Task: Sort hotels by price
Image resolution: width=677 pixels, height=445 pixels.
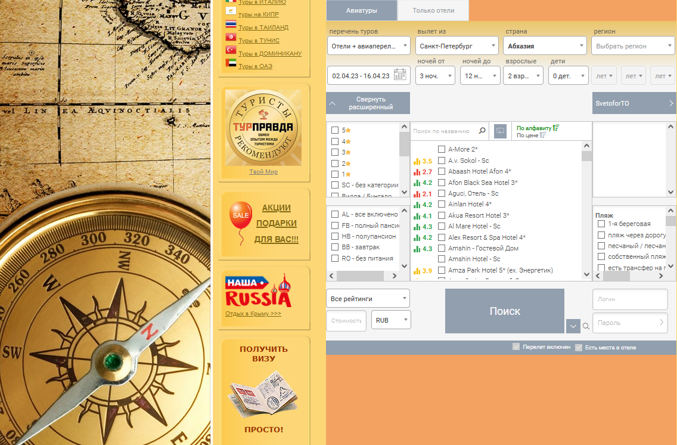Action: (x=531, y=135)
